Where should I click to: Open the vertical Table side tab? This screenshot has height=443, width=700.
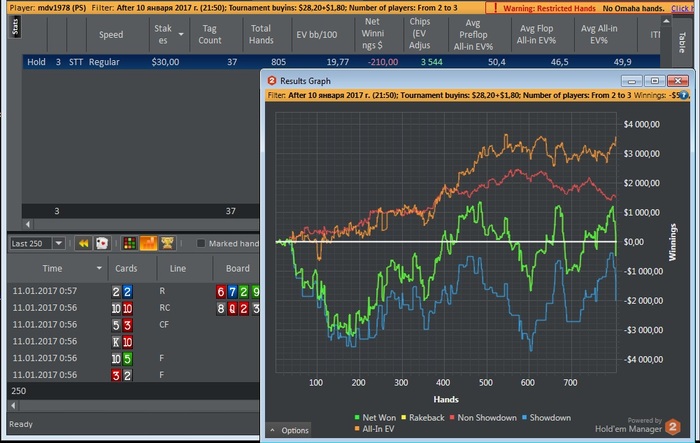682,43
